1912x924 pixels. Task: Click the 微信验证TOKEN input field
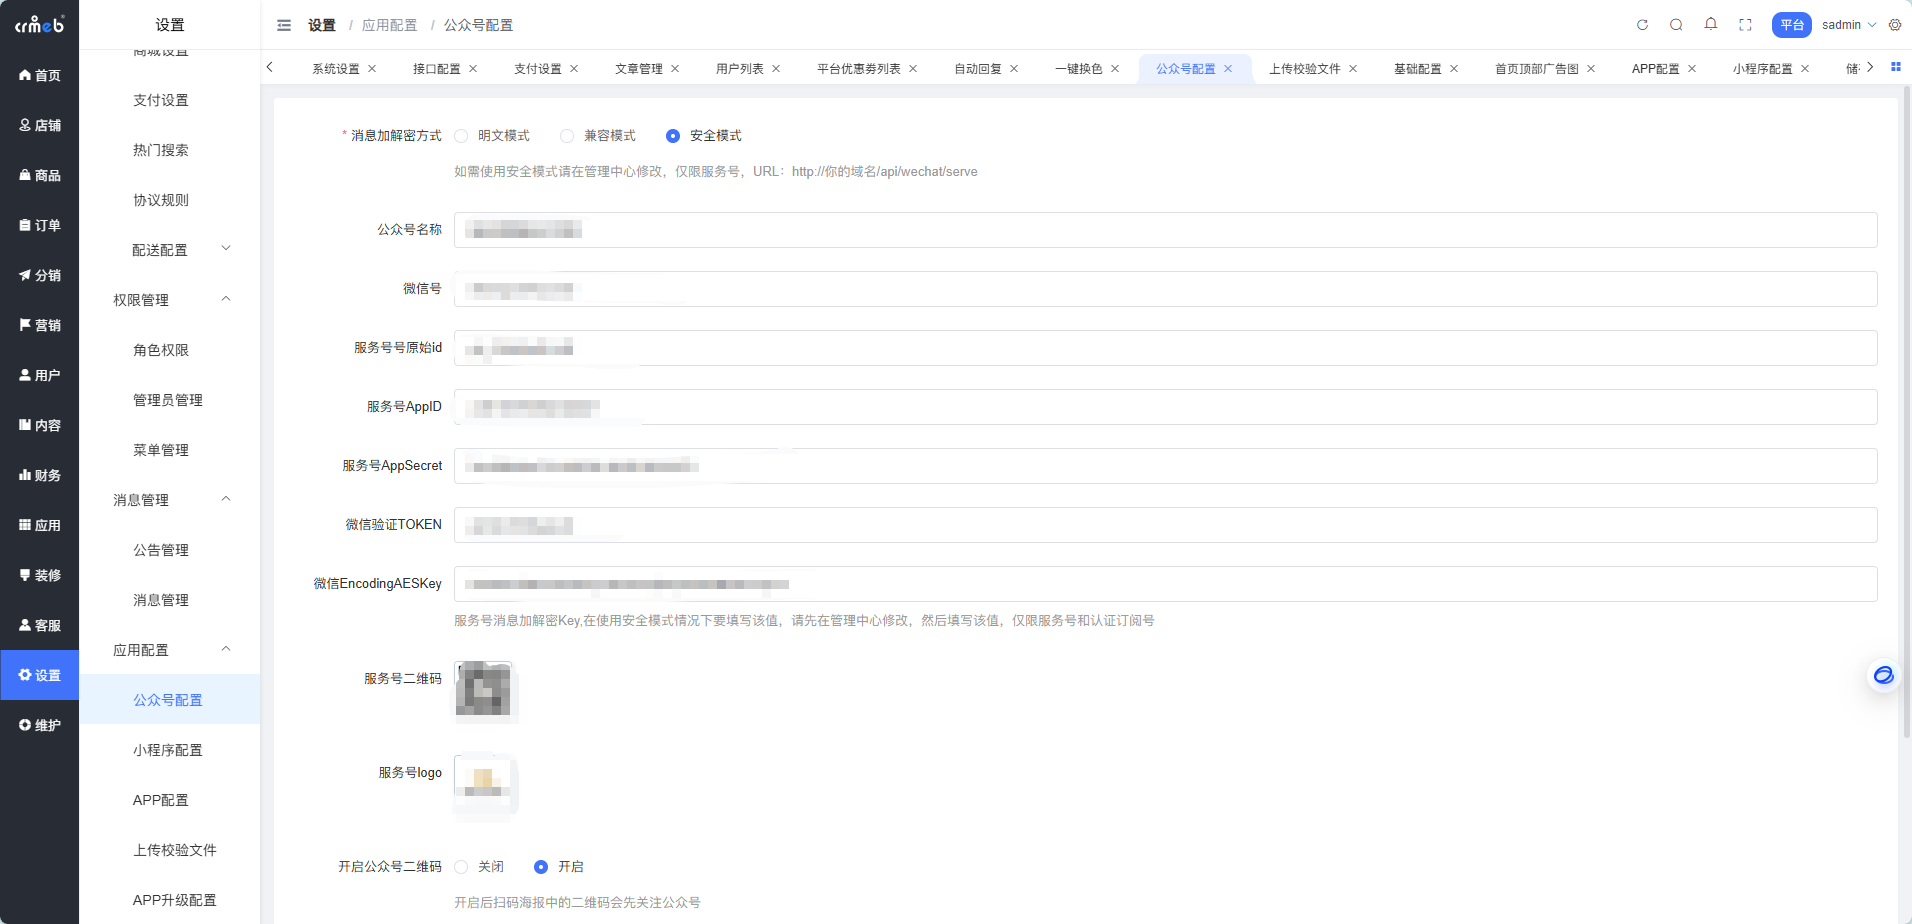[1165, 525]
